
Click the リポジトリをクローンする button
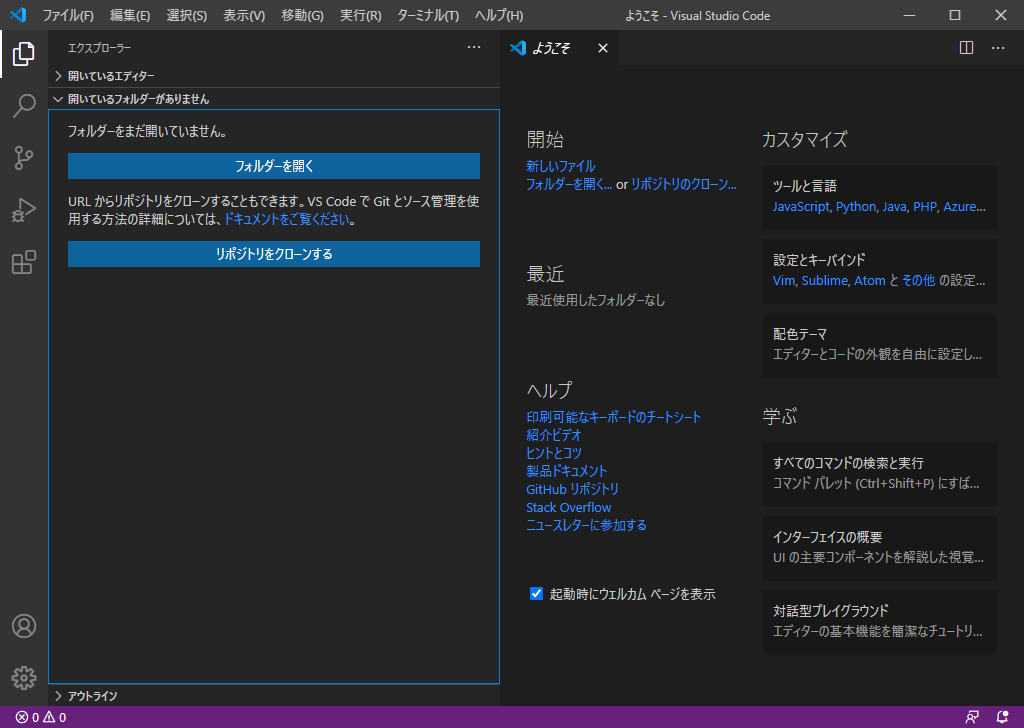pyautogui.click(x=273, y=254)
